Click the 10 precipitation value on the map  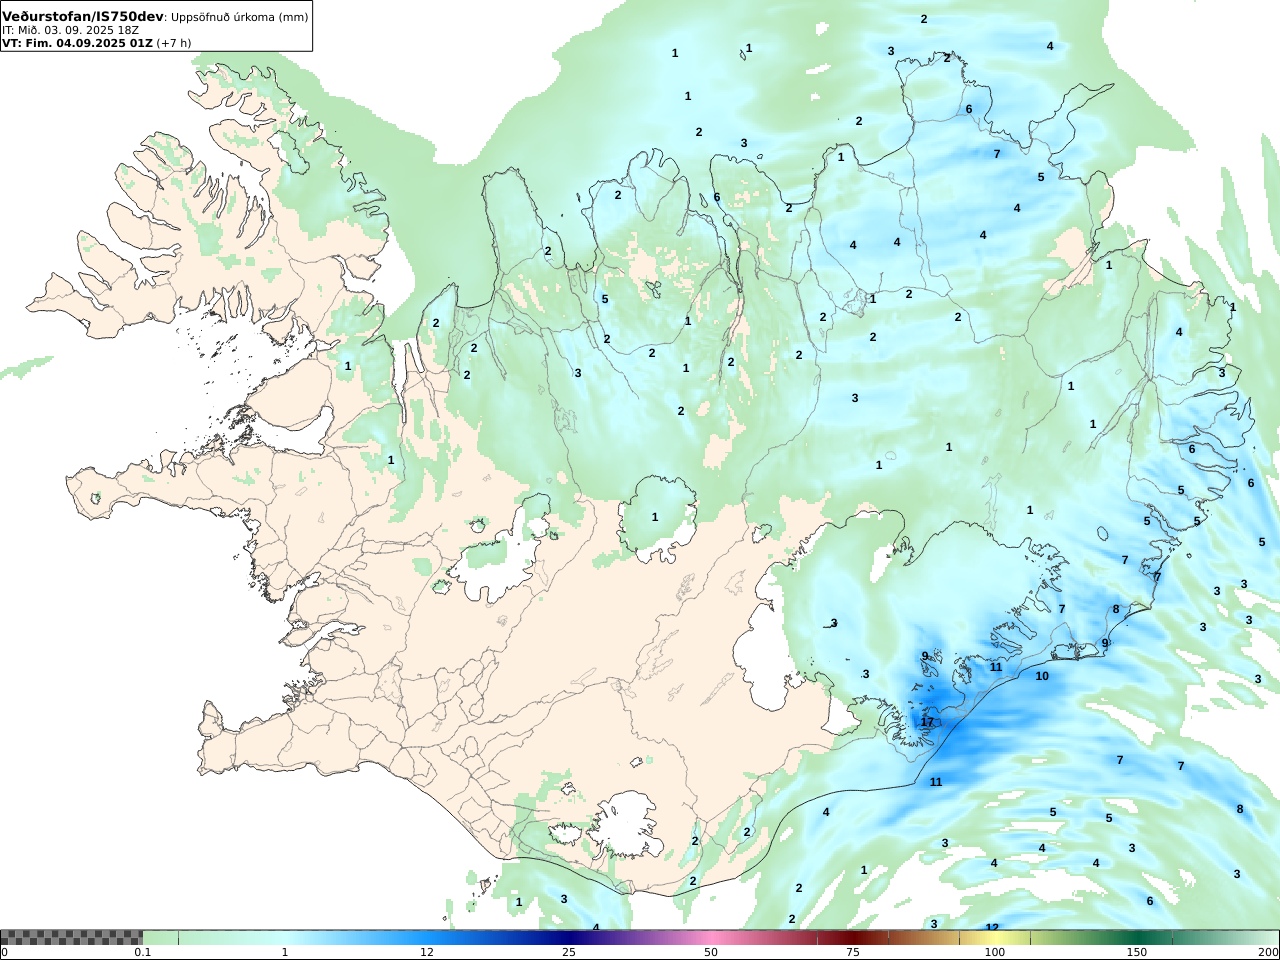[x=1042, y=676]
